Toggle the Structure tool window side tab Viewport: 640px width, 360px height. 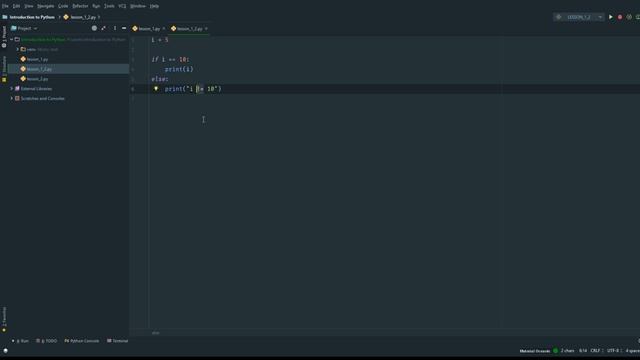(4, 68)
